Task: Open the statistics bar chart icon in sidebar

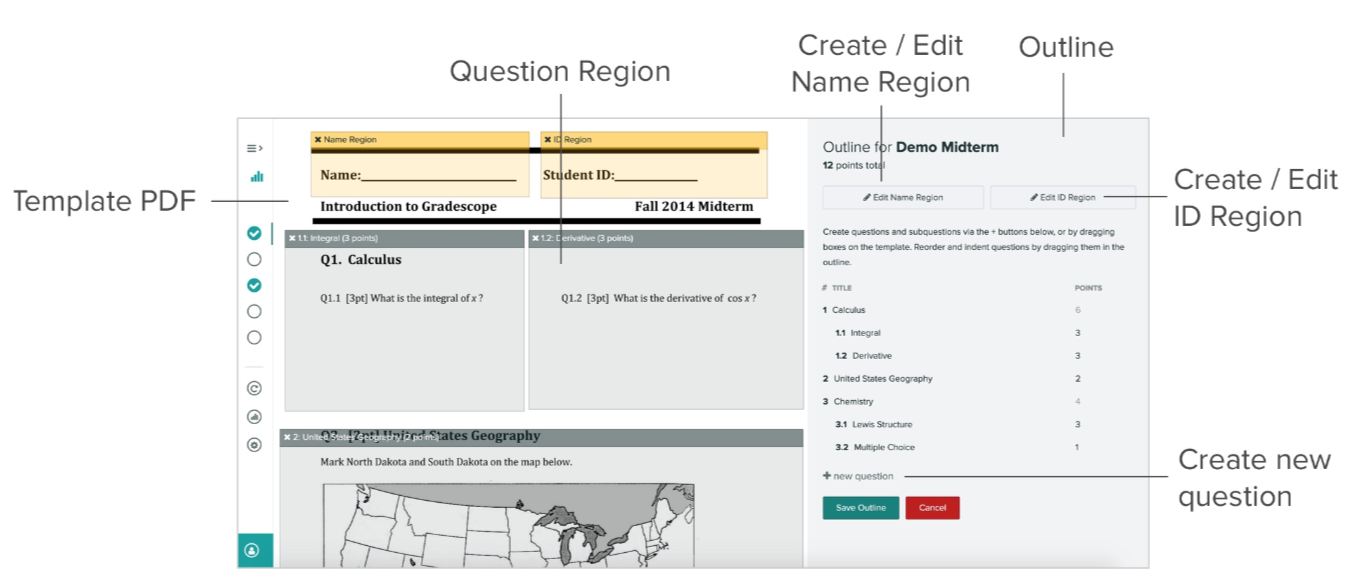Action: [256, 176]
